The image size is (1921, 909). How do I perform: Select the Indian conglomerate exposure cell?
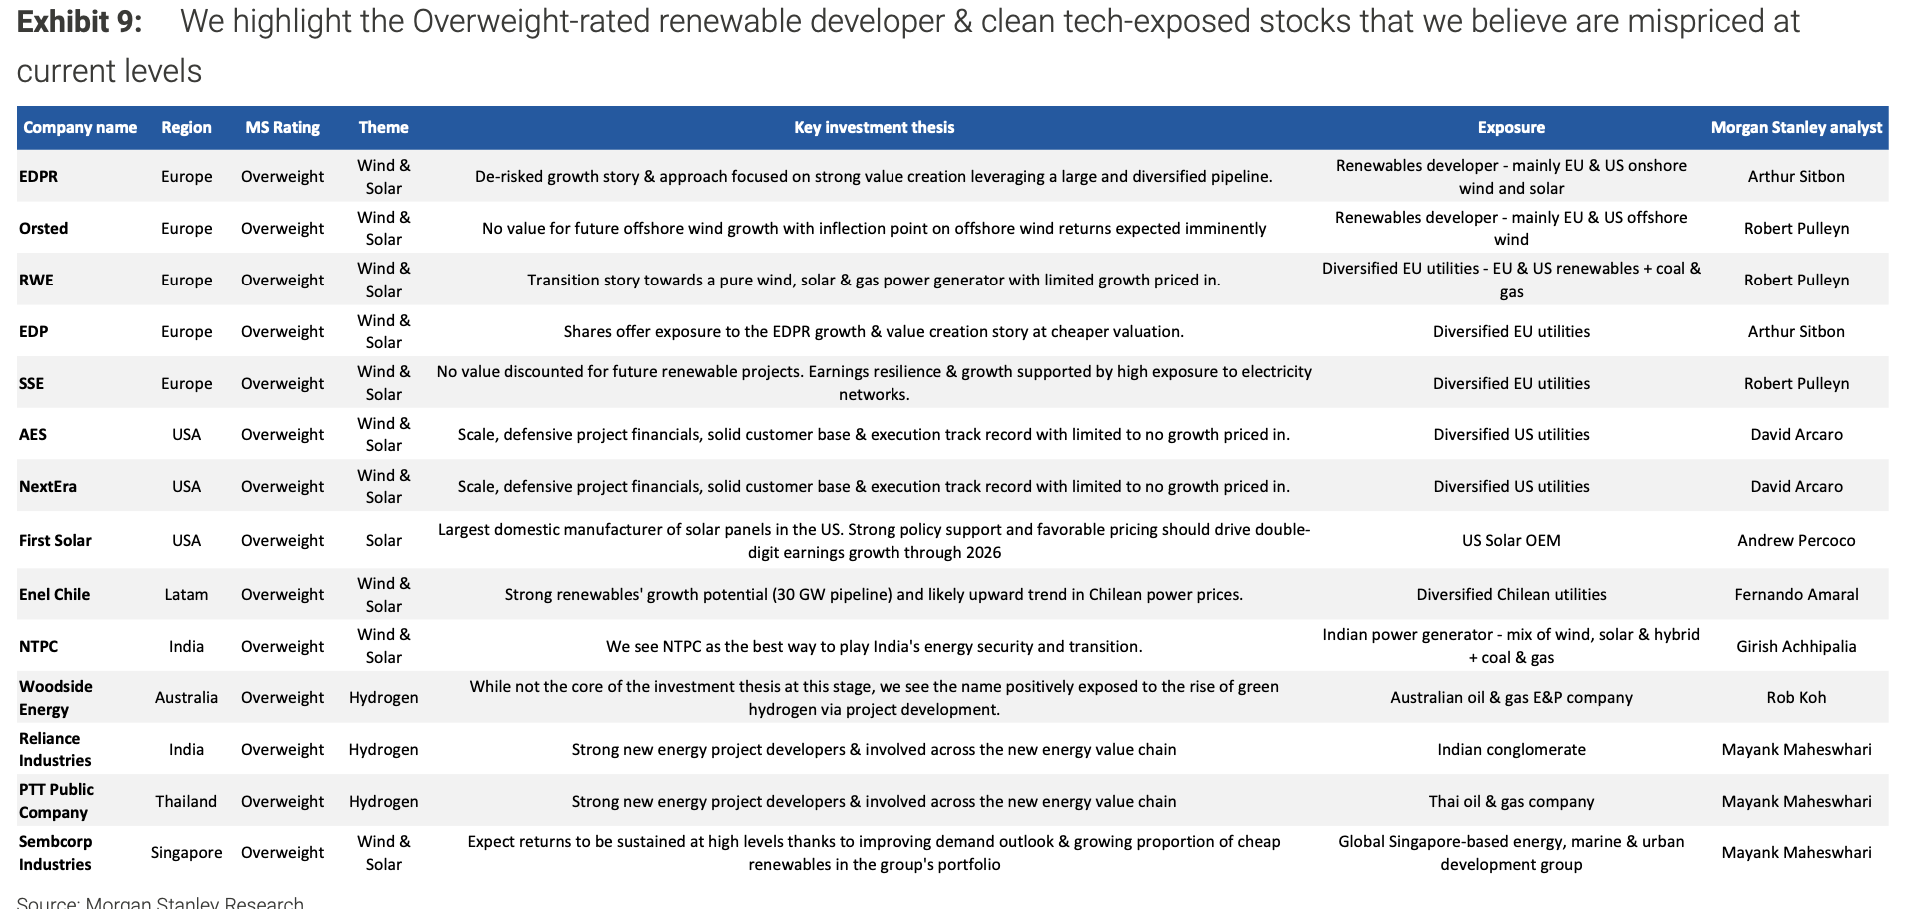pos(1511,749)
